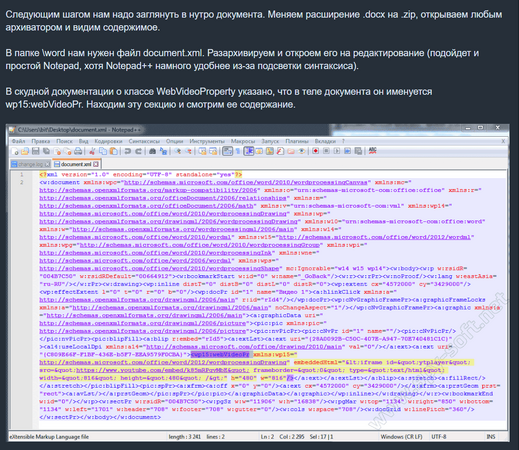Click Windows (CR LF) in status bar

coord(401,437)
